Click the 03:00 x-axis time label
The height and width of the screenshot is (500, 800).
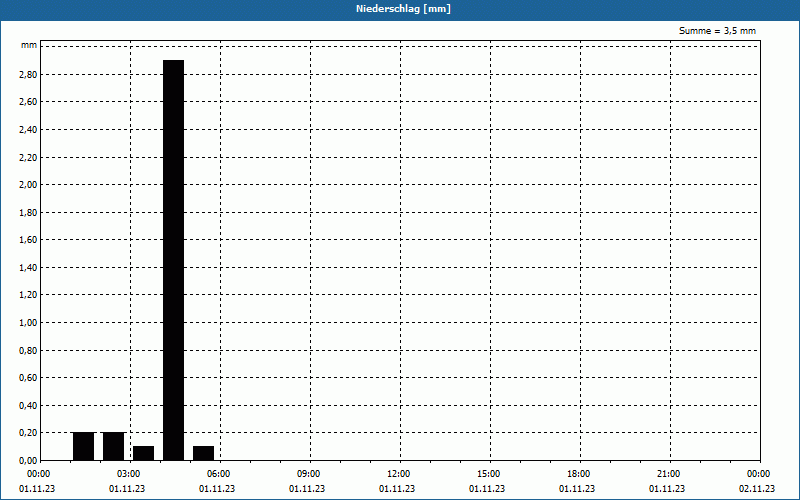point(131,474)
